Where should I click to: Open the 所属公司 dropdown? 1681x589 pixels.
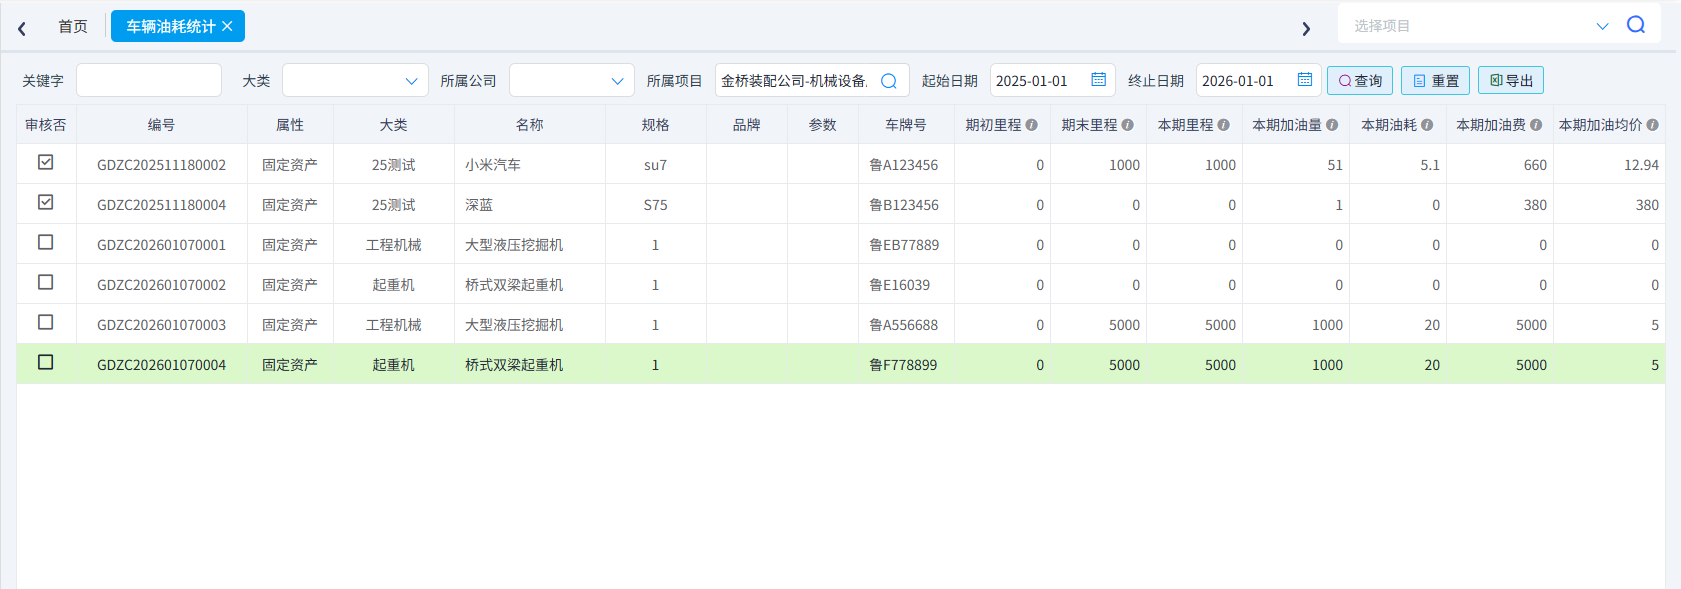pos(616,81)
